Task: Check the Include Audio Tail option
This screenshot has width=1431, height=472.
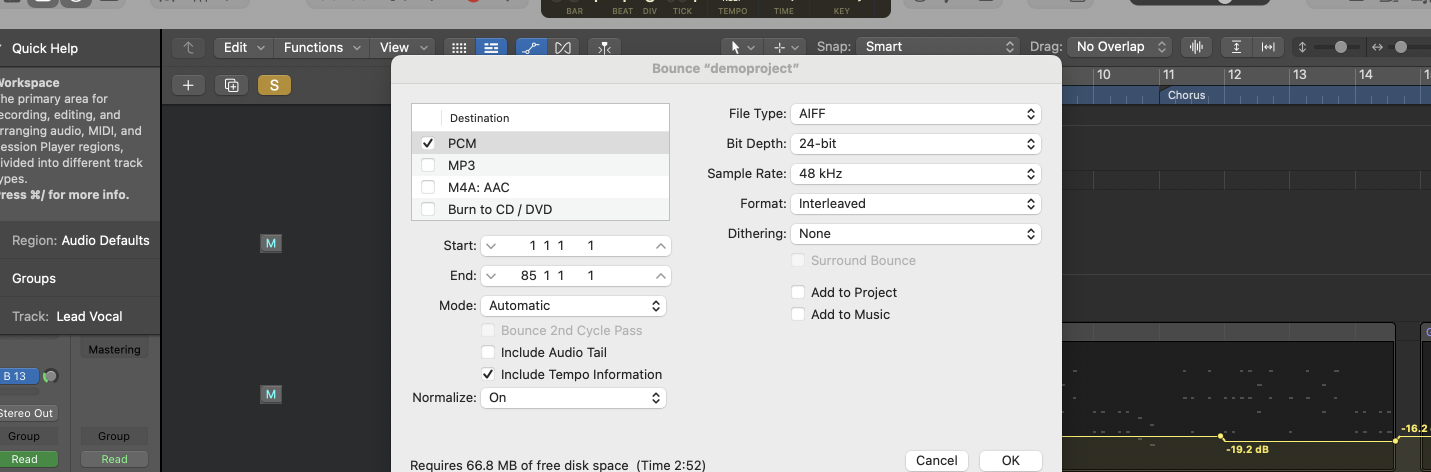Action: pos(488,352)
